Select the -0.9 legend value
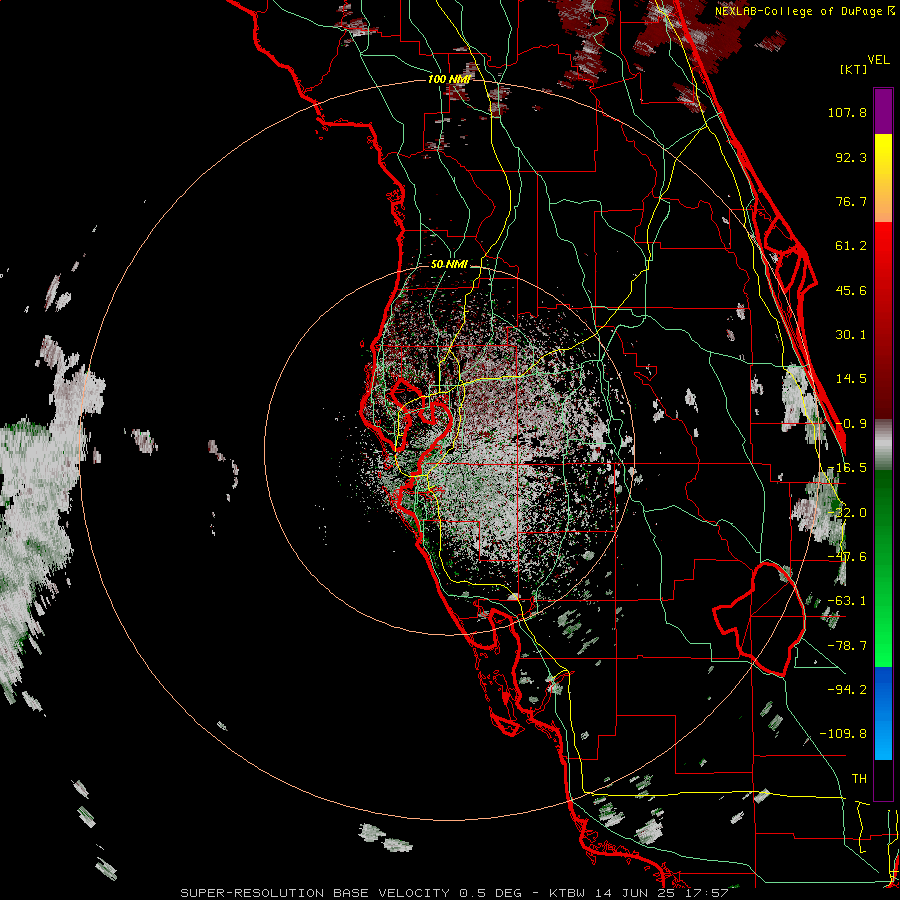The width and height of the screenshot is (900, 900). (x=851, y=424)
